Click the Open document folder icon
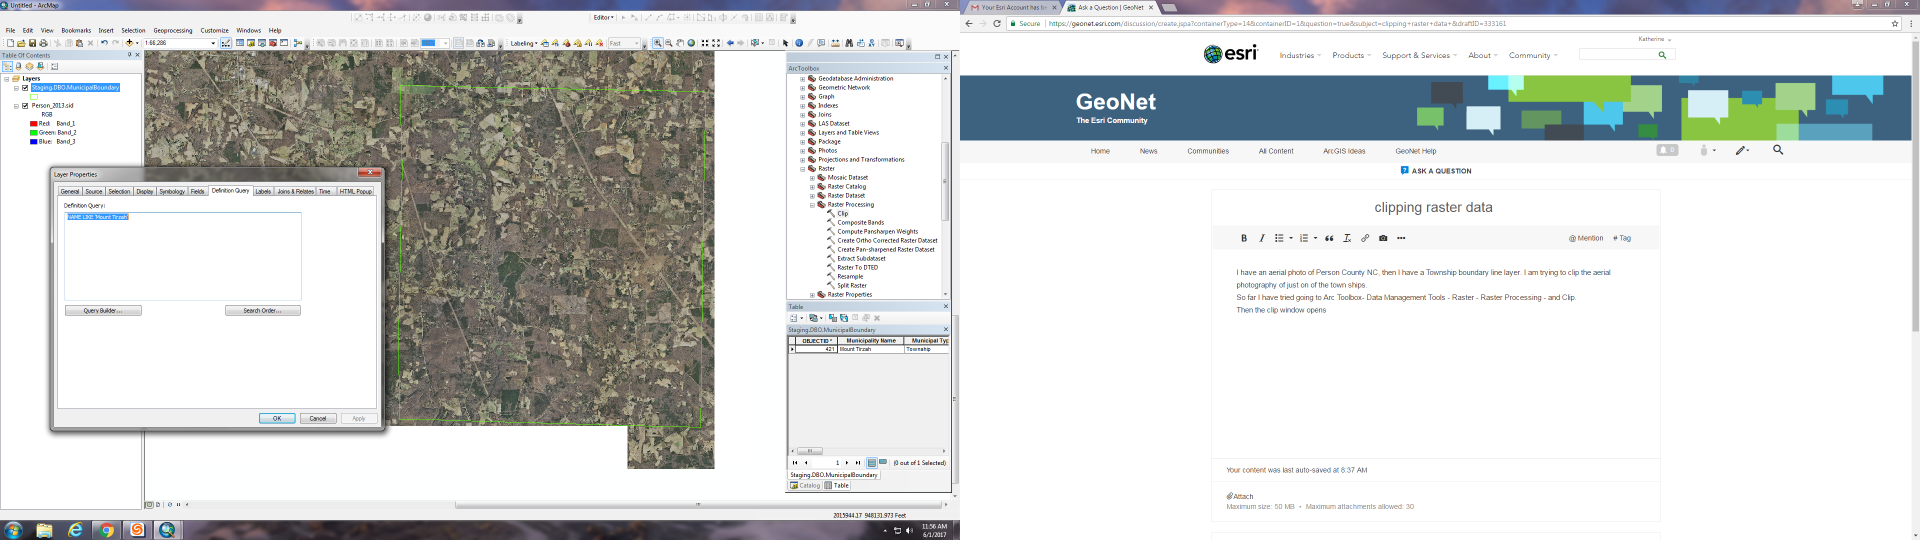 [x=21, y=43]
